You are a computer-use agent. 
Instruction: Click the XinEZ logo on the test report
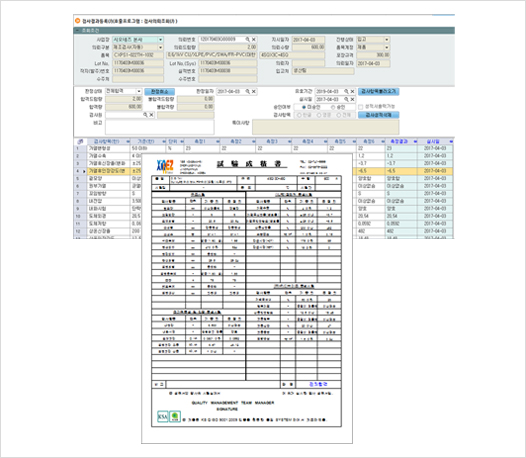(165, 166)
